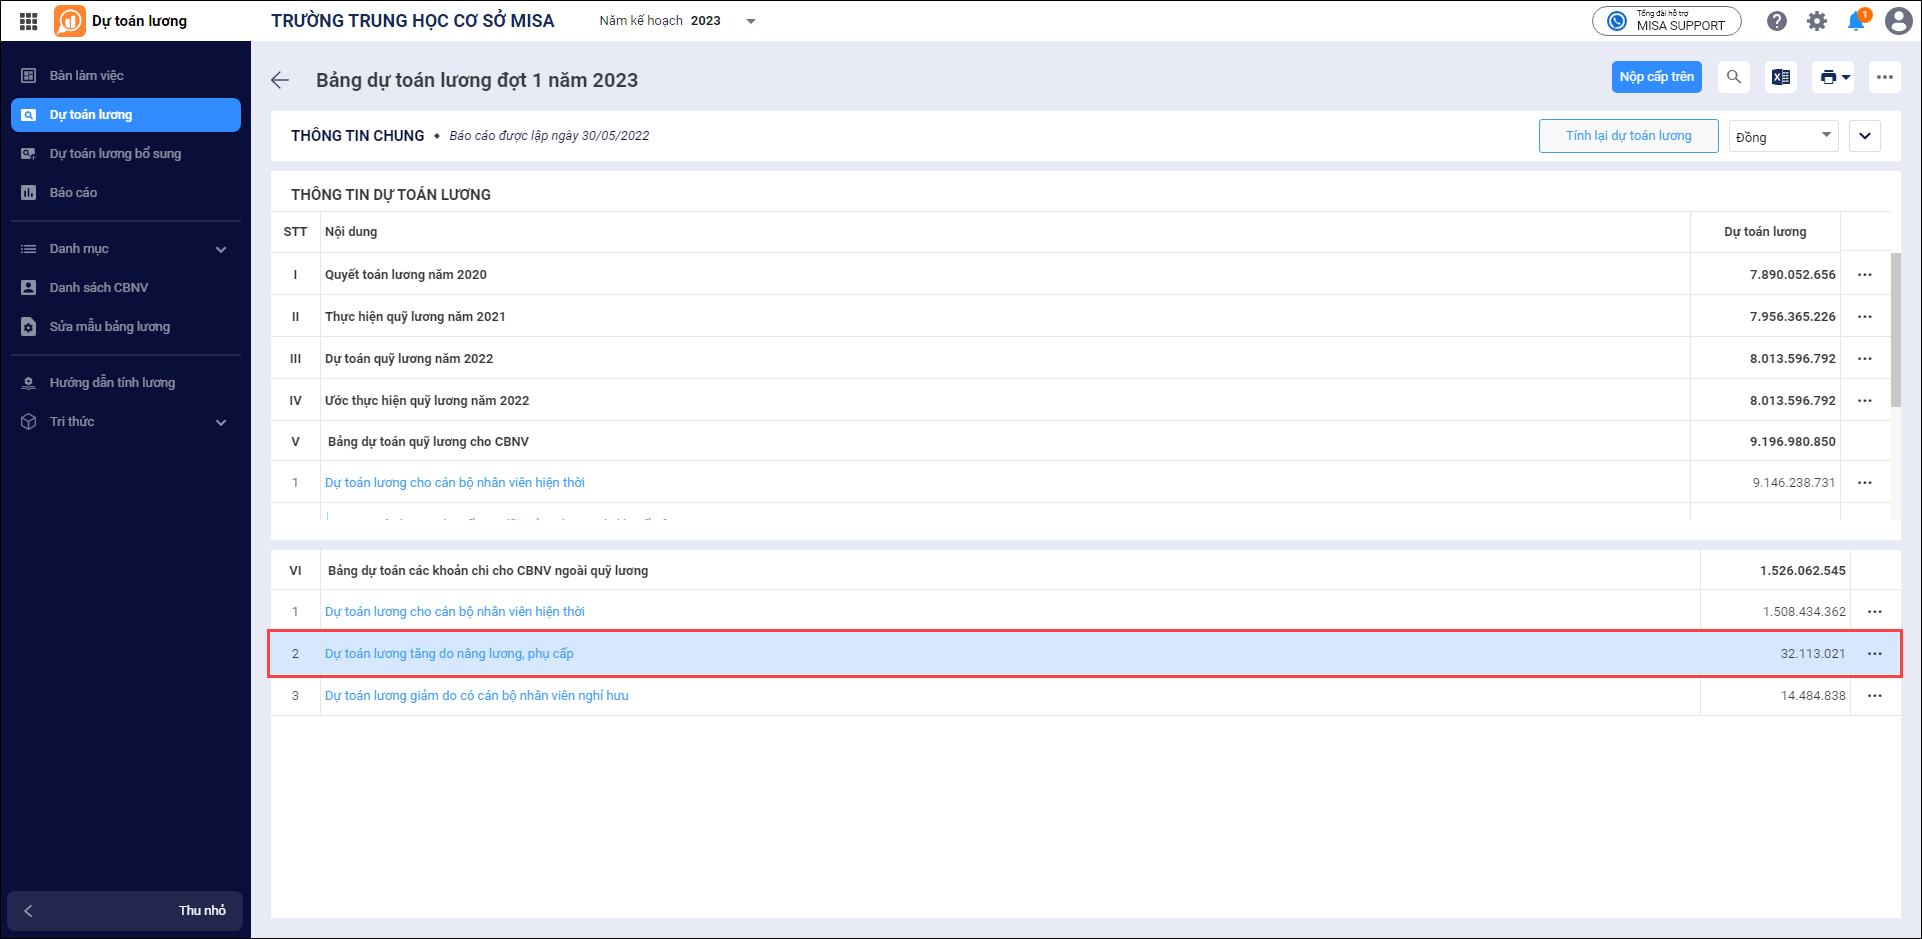Open the settings gear icon
This screenshot has width=1922, height=939.
point(1817,21)
